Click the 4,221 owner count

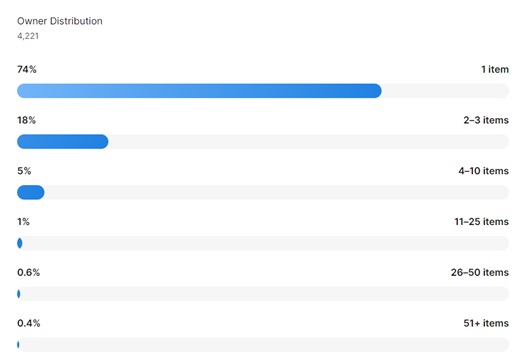tap(28, 36)
